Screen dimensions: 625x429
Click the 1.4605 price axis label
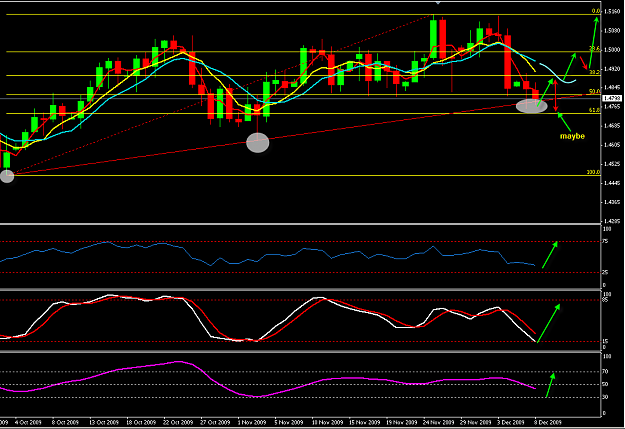click(612, 145)
